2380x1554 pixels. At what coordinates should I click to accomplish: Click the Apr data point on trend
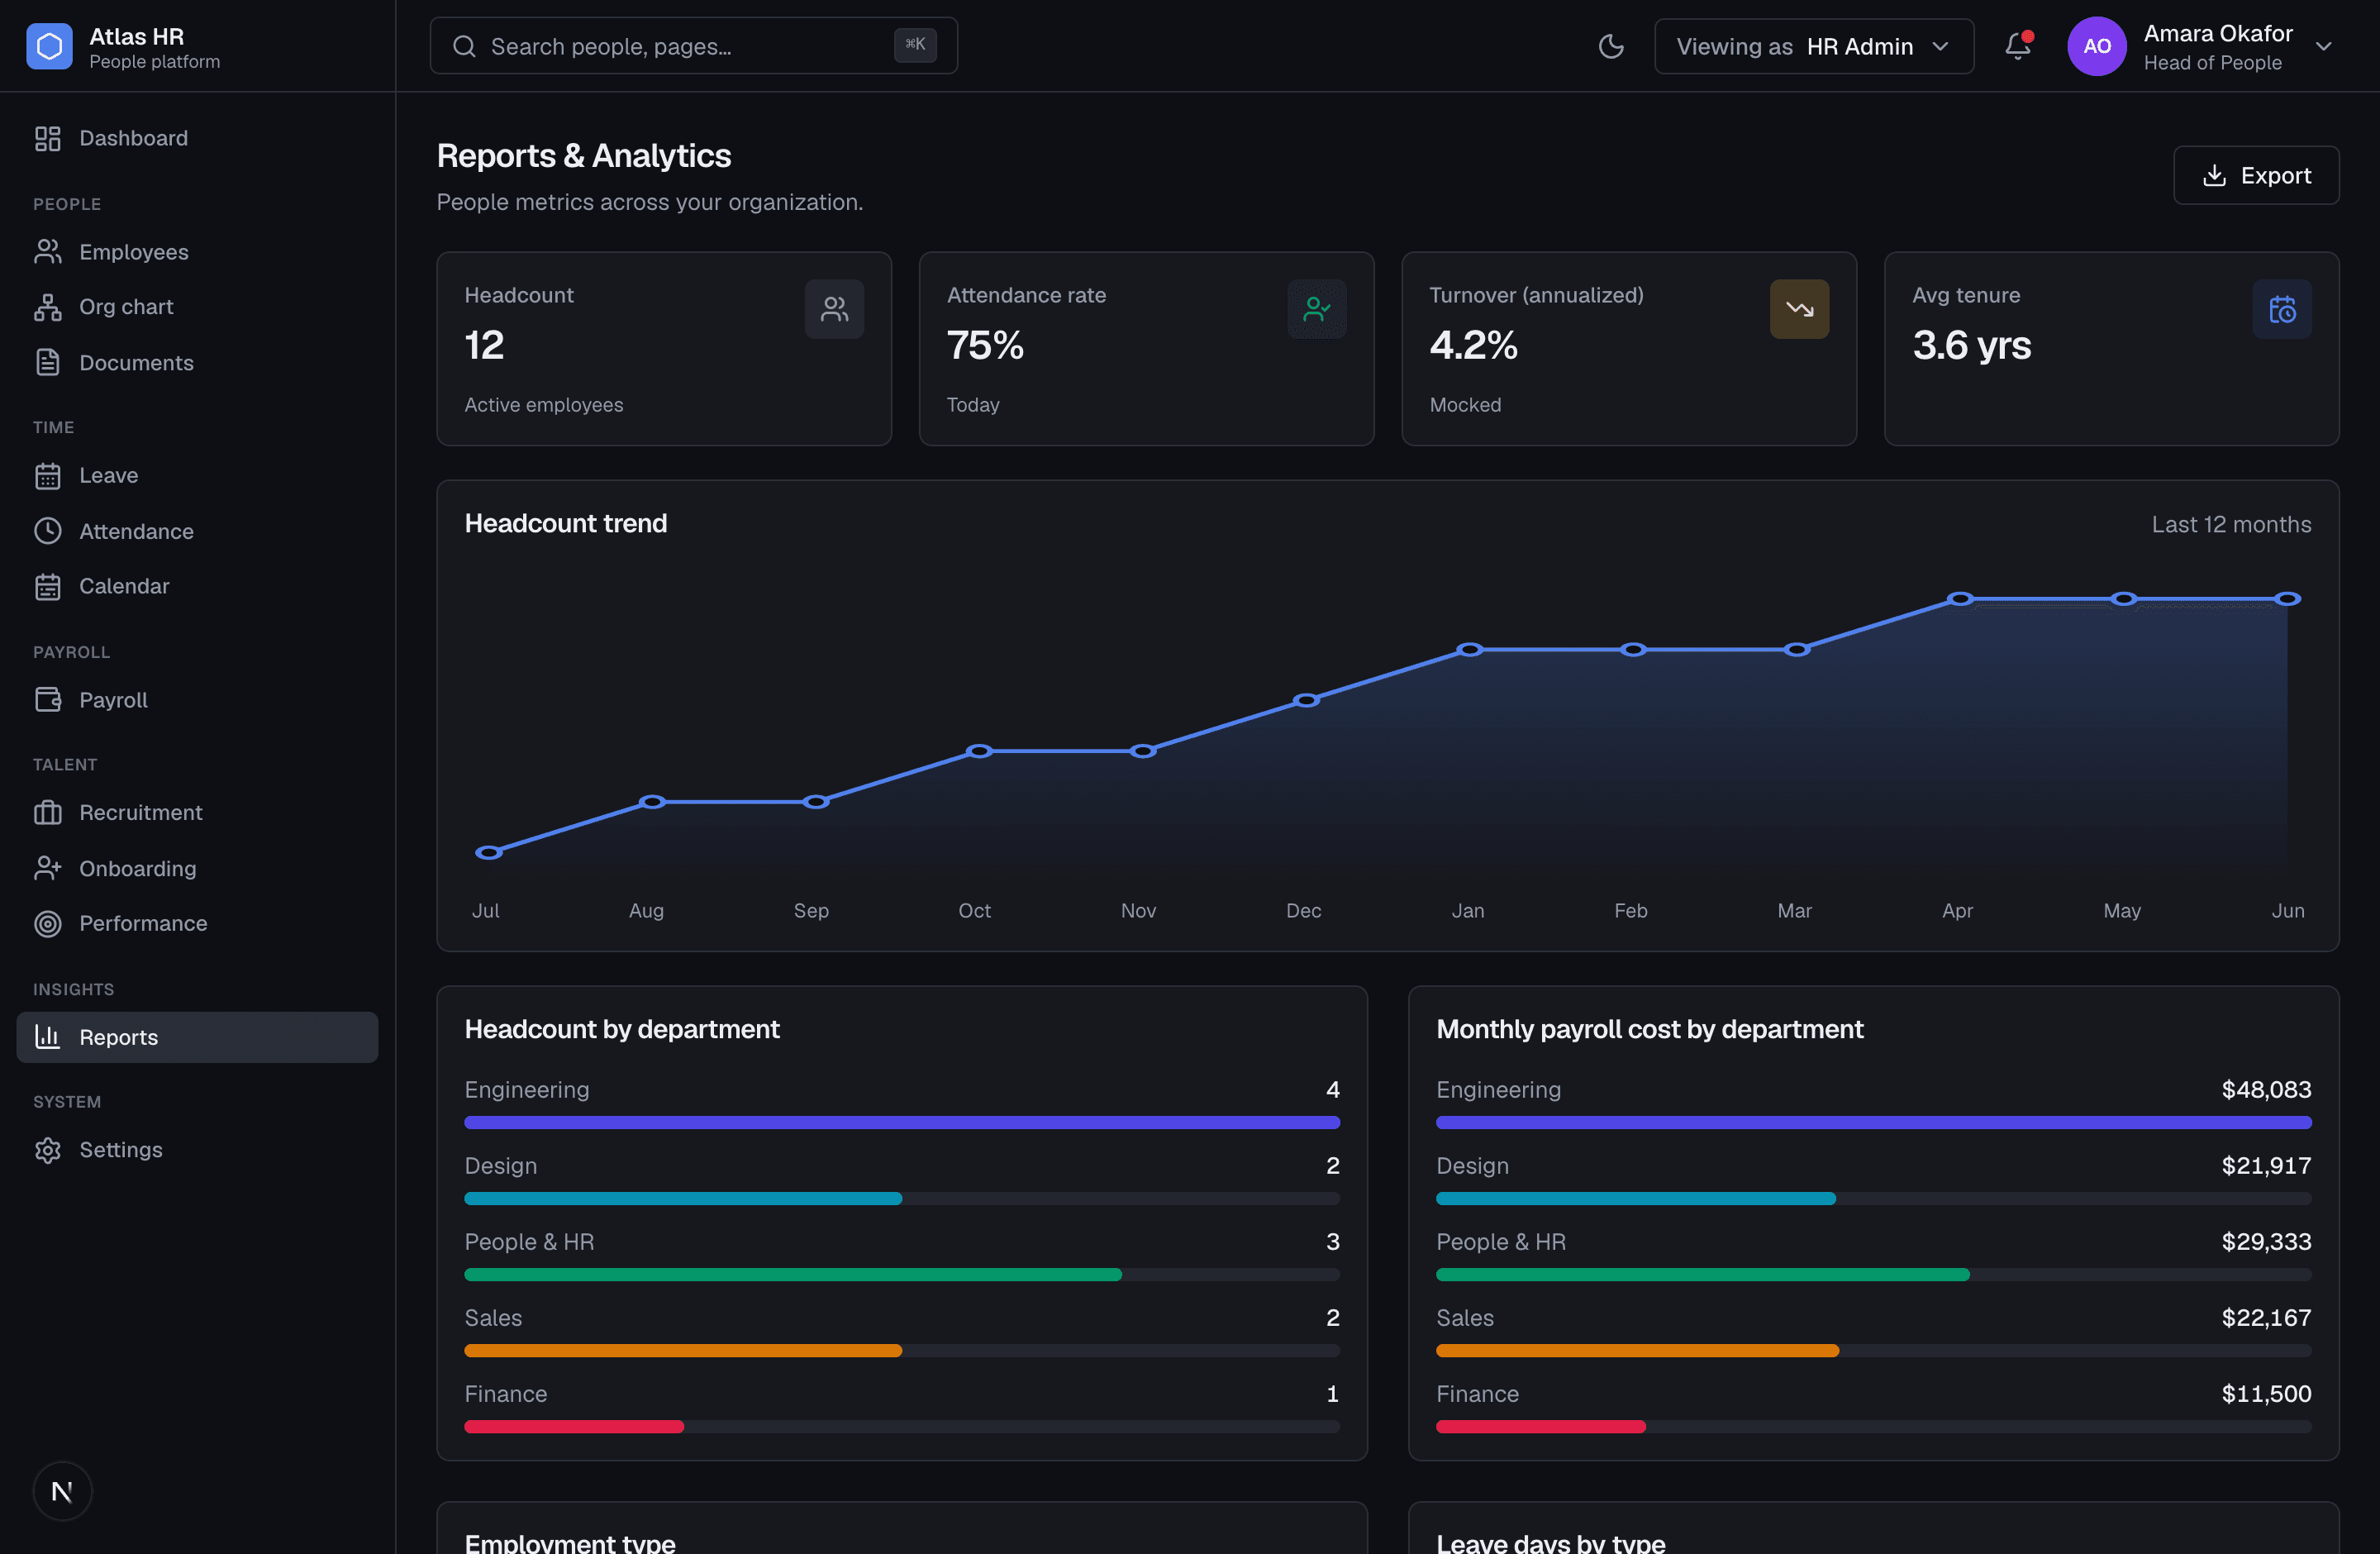(x=1960, y=599)
